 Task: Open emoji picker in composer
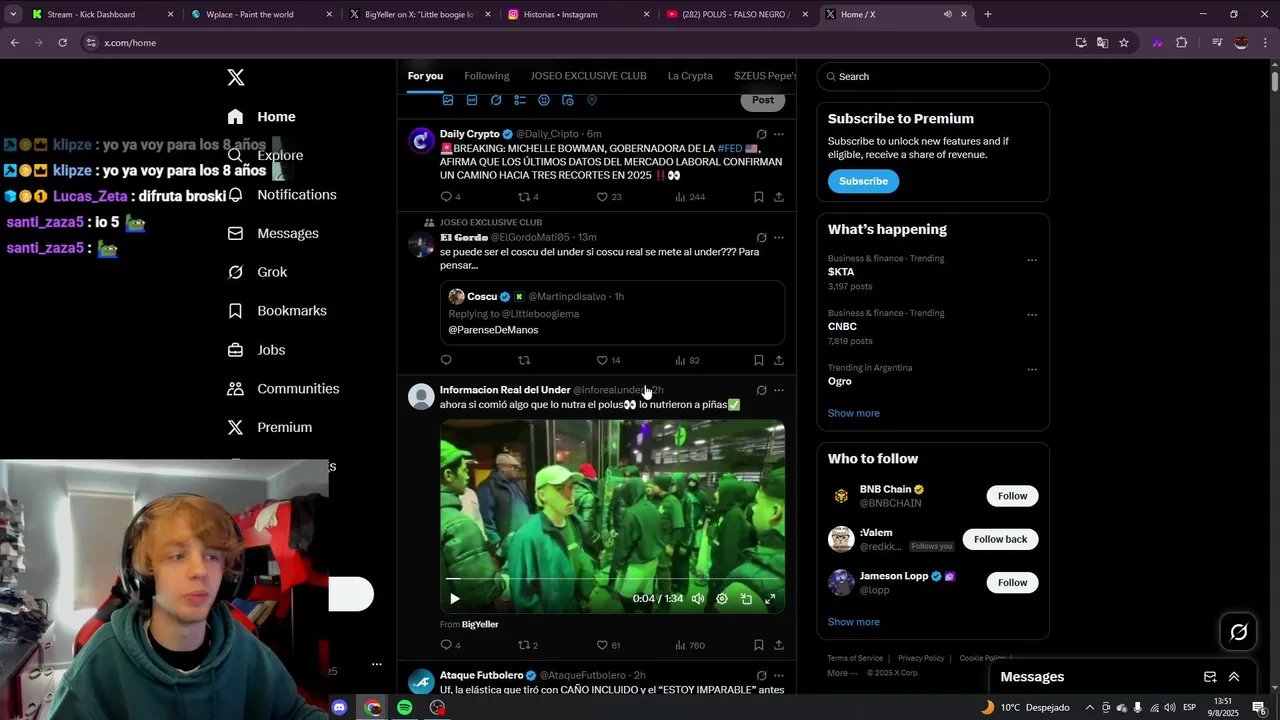544,100
